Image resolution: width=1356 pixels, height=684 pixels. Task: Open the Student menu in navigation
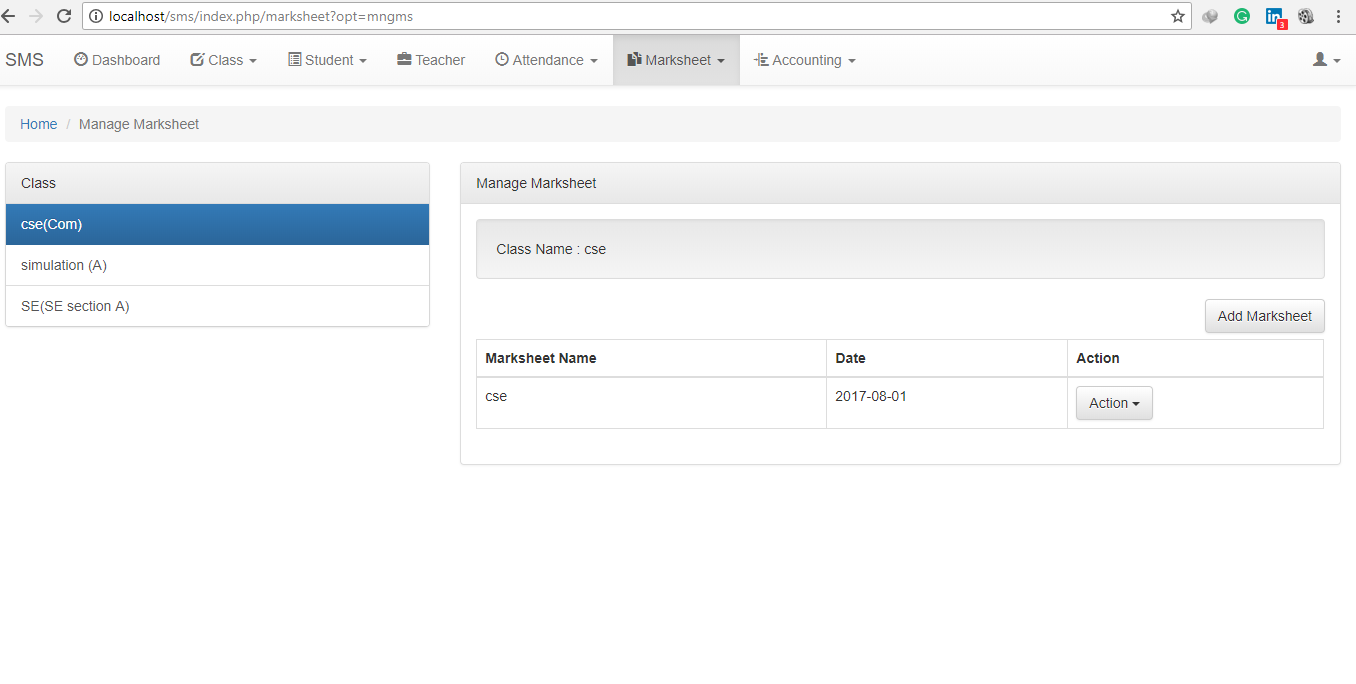tap(327, 60)
